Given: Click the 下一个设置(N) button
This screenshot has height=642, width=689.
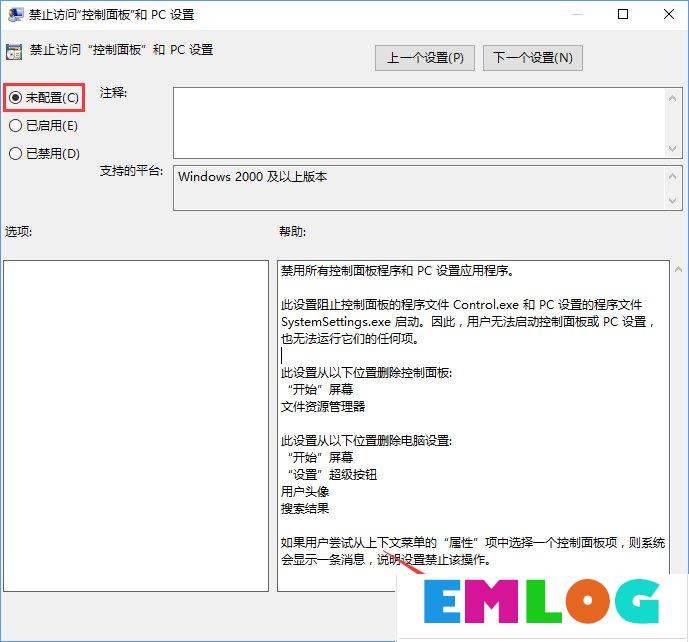Looking at the screenshot, I should click(533, 58).
